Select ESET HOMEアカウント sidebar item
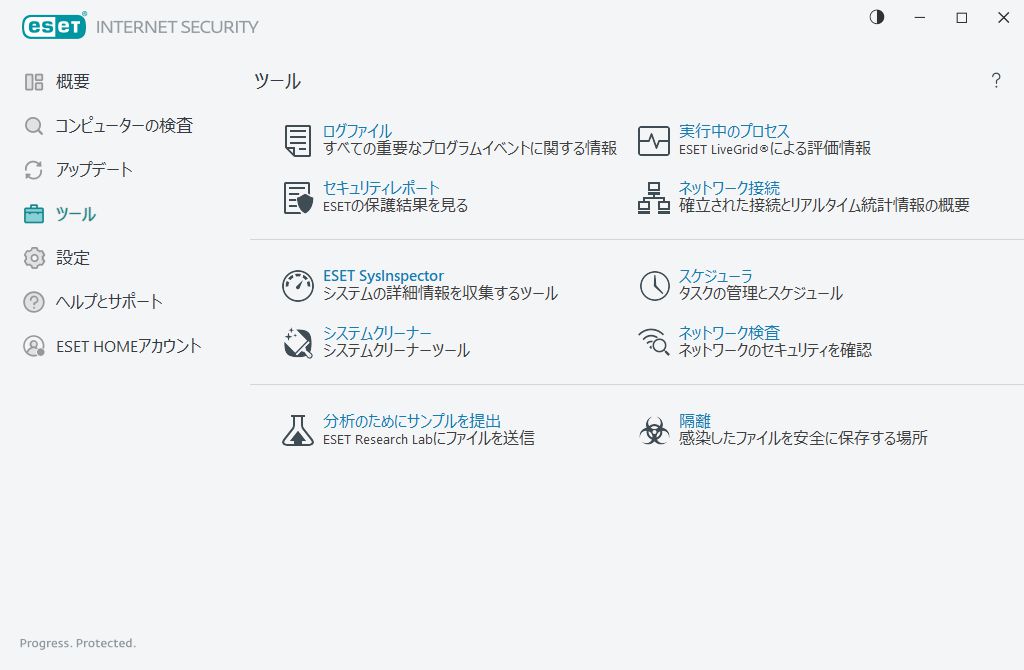 click(128, 346)
